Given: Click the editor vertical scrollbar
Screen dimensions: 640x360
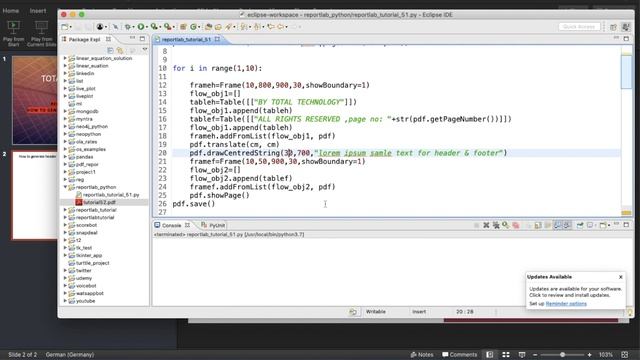Looking at the screenshot, I should [x=626, y=73].
